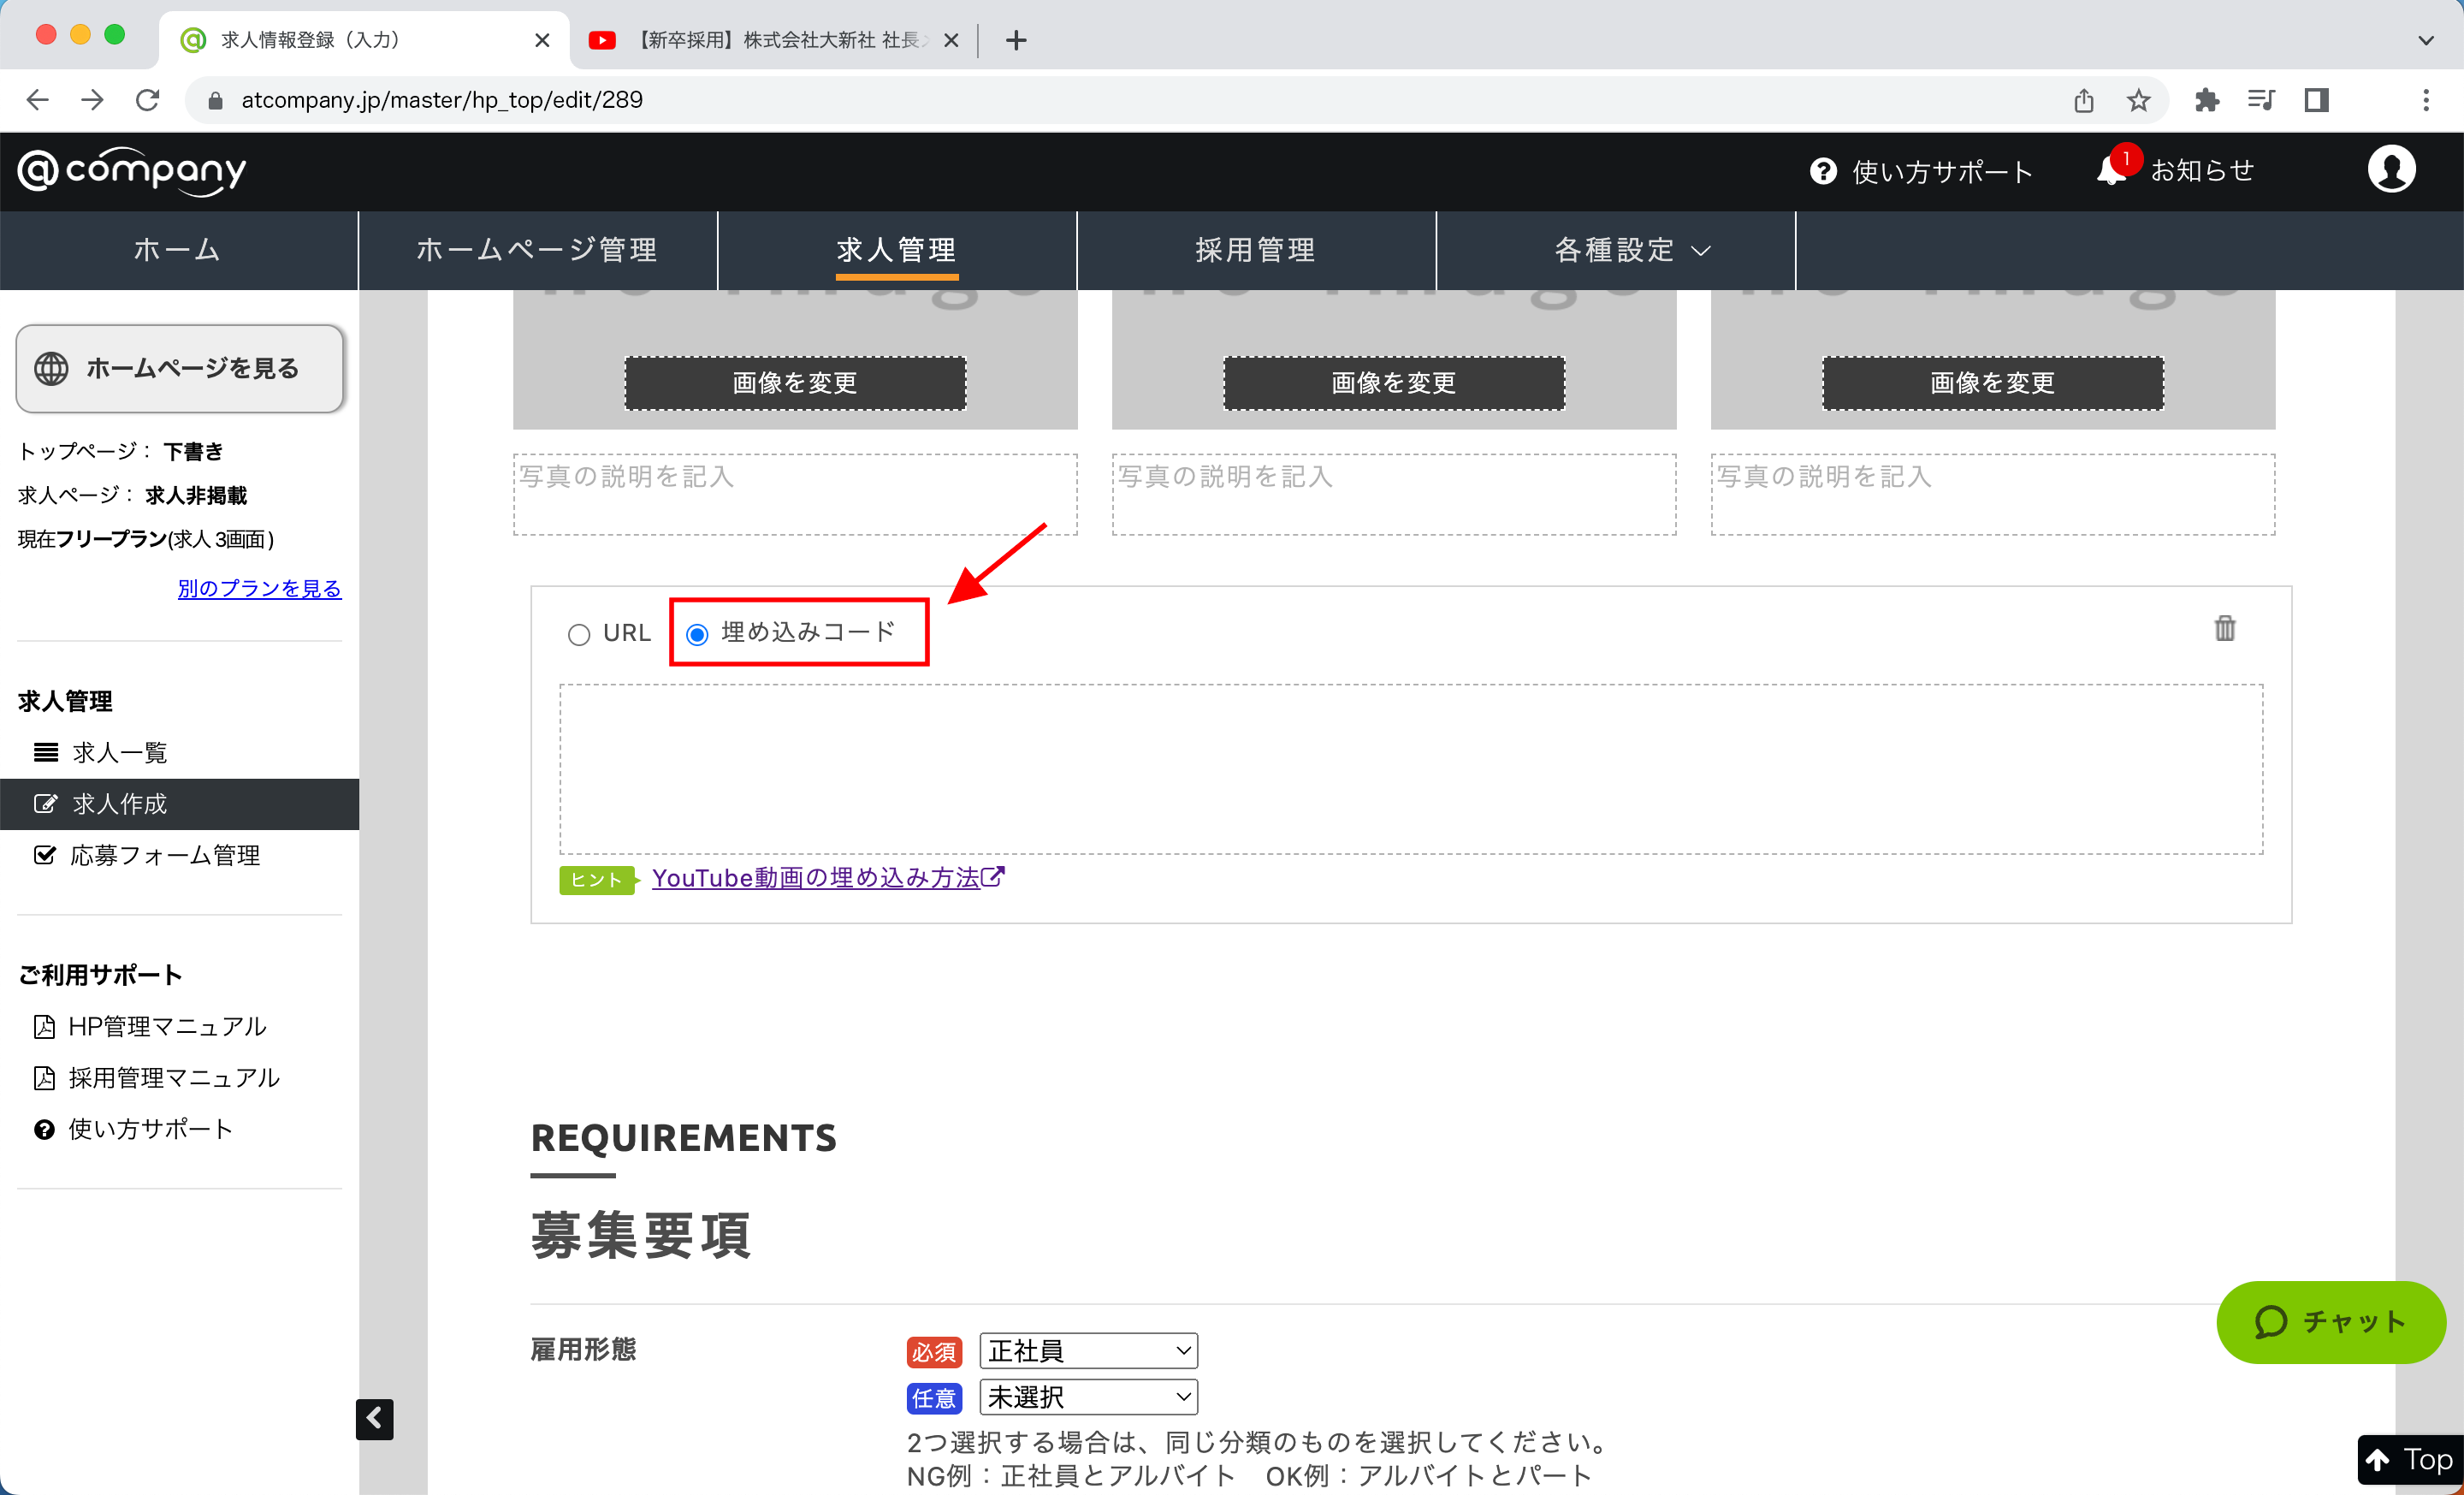This screenshot has width=2464, height=1495.
Task: Reload the page
Action: (x=148, y=99)
